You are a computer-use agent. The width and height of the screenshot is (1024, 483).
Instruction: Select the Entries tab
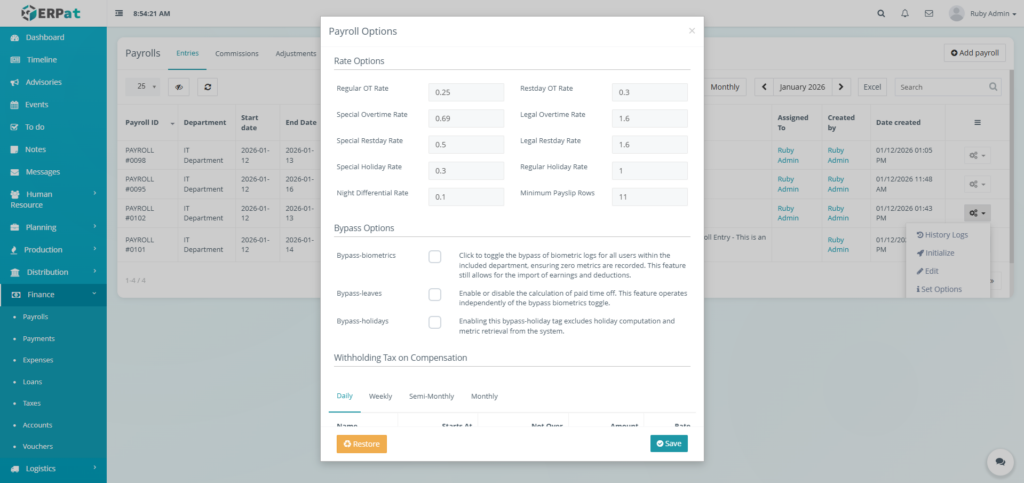(187, 54)
